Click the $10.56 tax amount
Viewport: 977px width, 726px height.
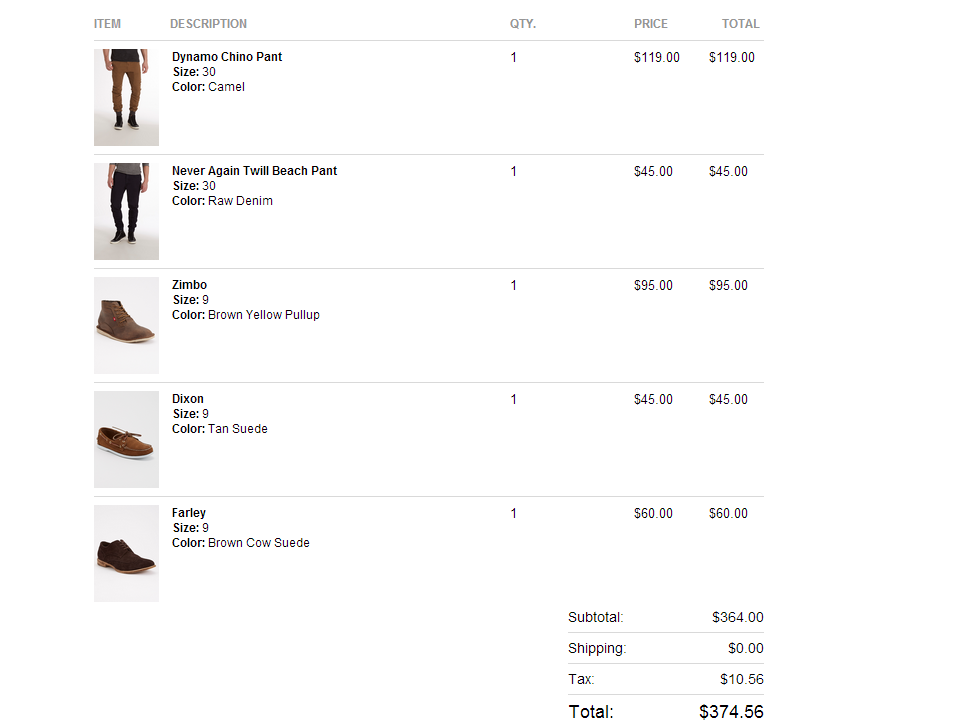pos(741,679)
